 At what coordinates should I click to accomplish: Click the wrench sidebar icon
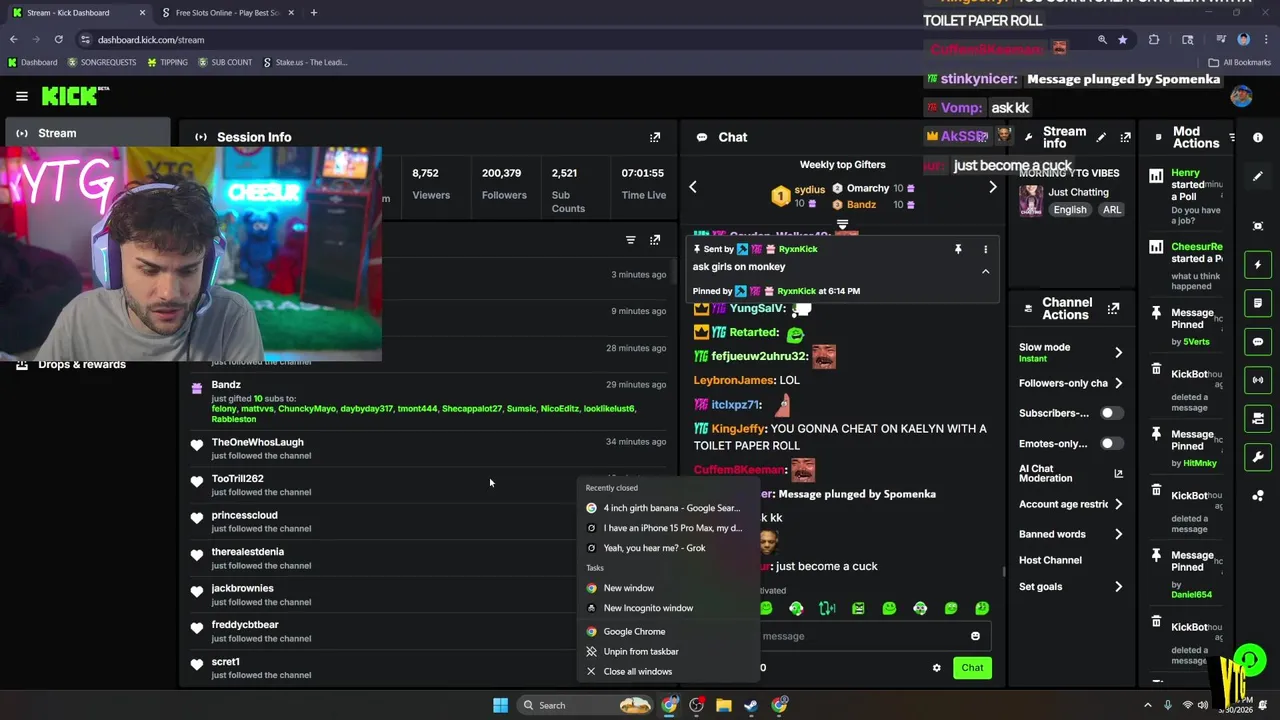click(x=1258, y=457)
